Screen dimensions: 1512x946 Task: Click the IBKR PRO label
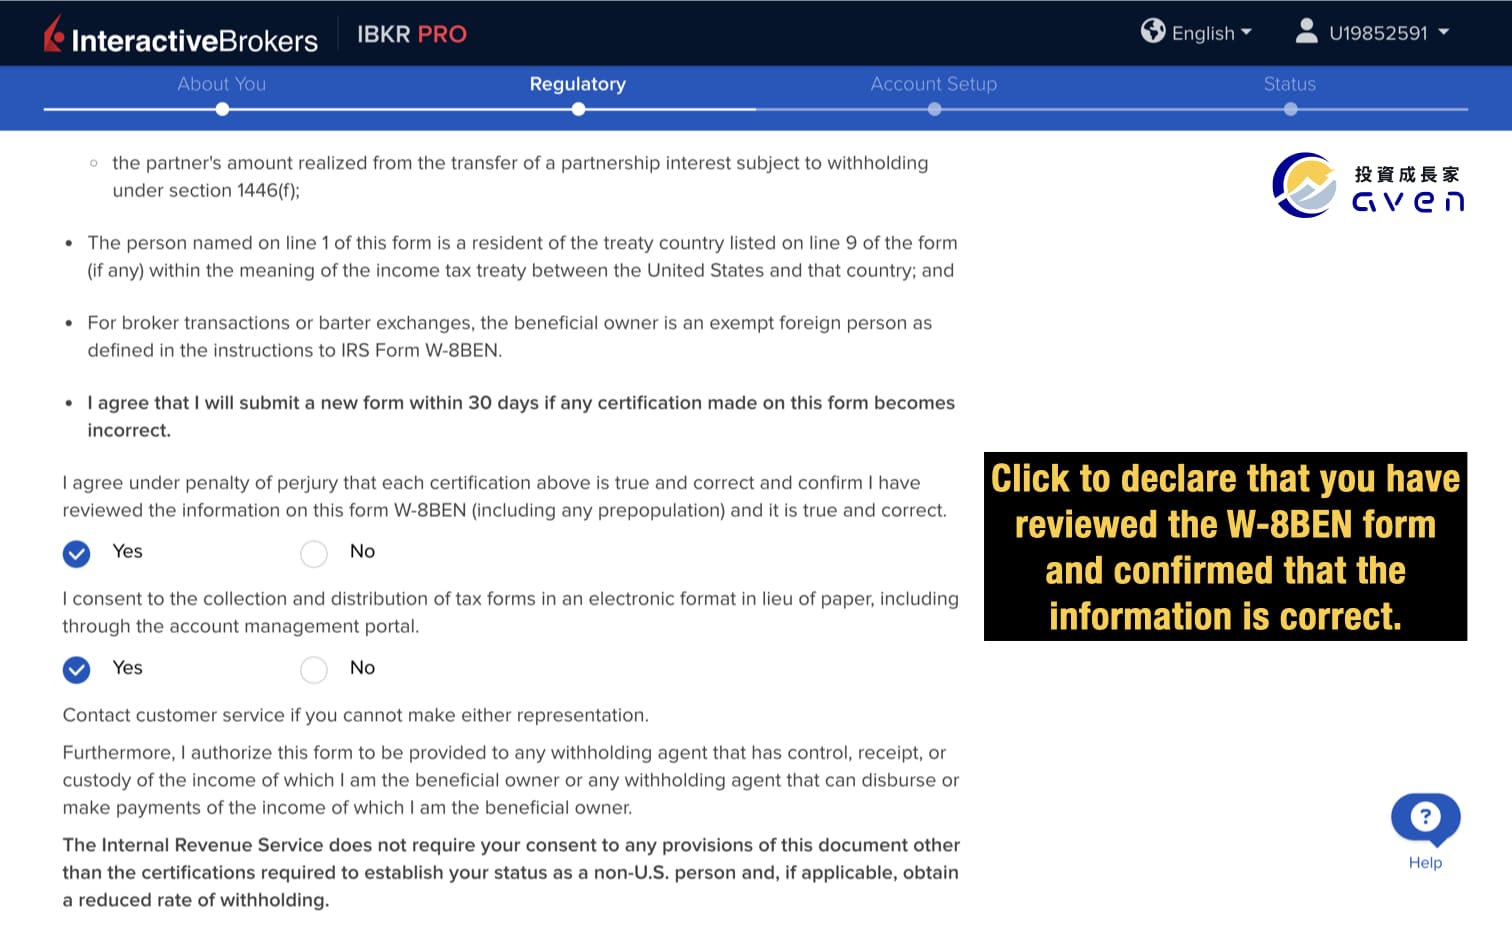(411, 34)
